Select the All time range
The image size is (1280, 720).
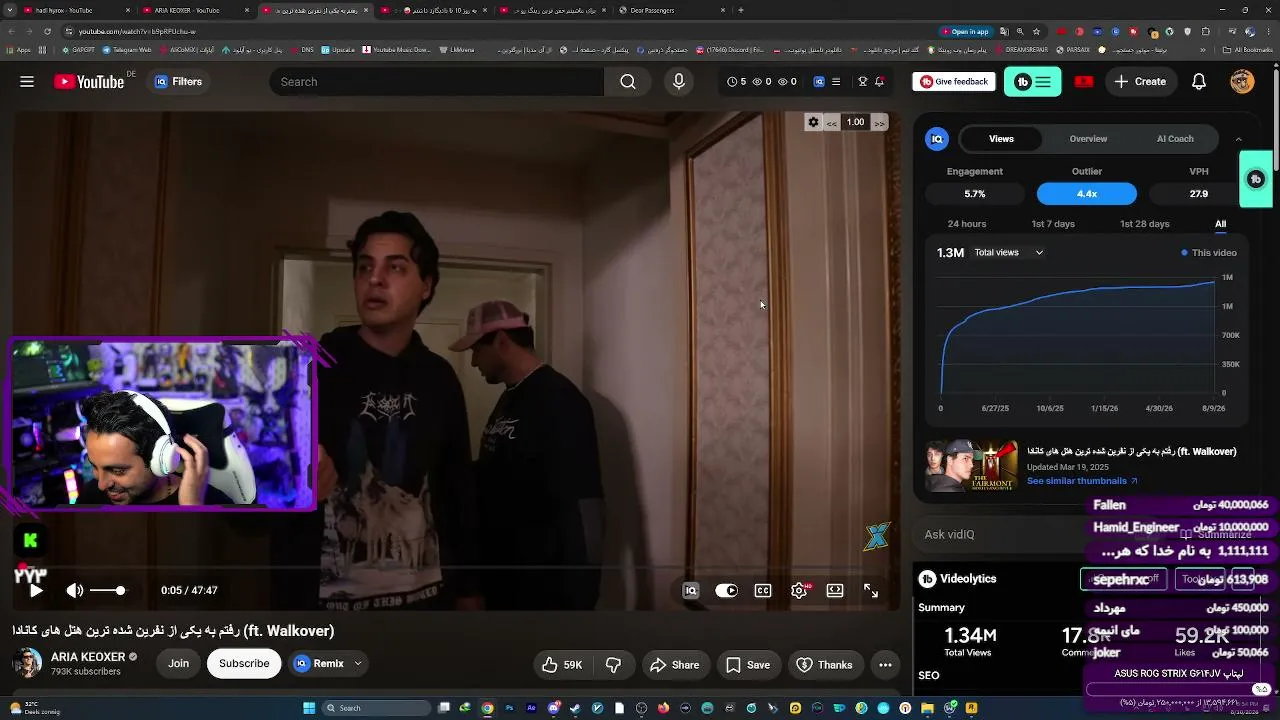[1220, 224]
